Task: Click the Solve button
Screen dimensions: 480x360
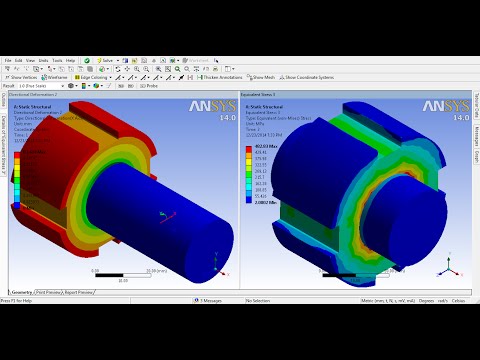Action: pyautogui.click(x=105, y=60)
